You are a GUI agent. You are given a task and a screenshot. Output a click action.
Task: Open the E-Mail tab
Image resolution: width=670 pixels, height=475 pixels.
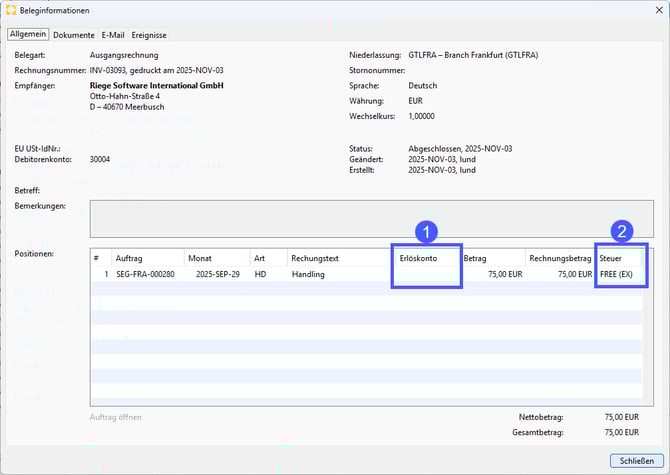tap(115, 35)
